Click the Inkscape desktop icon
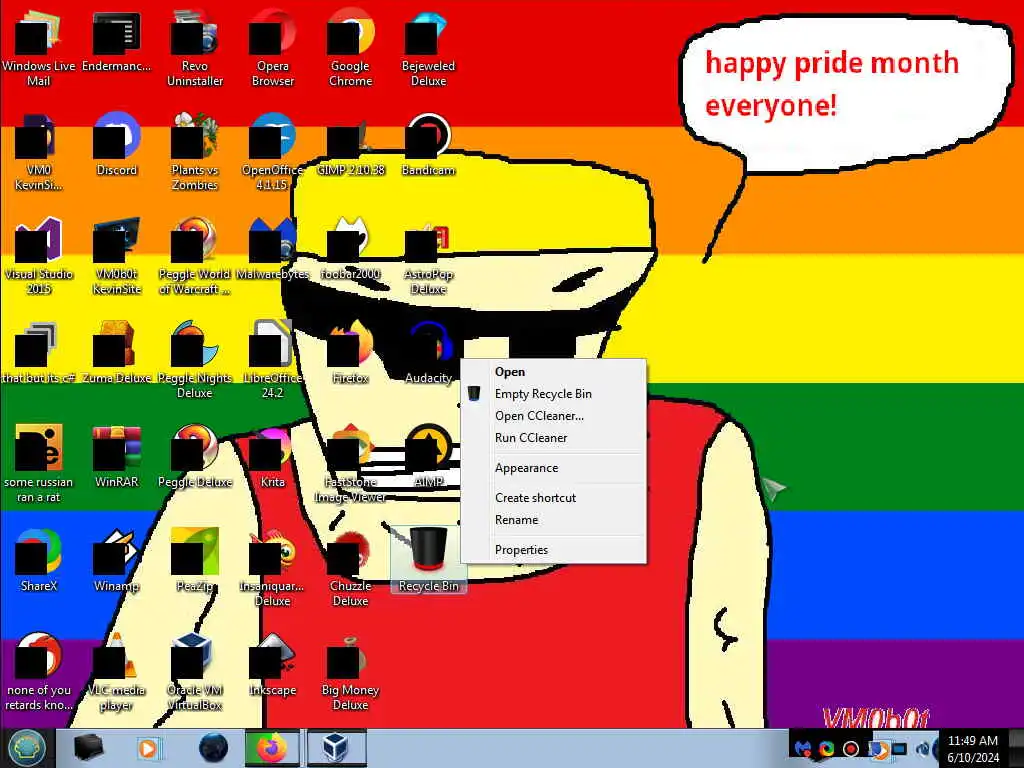This screenshot has width=1024, height=768. (272, 664)
